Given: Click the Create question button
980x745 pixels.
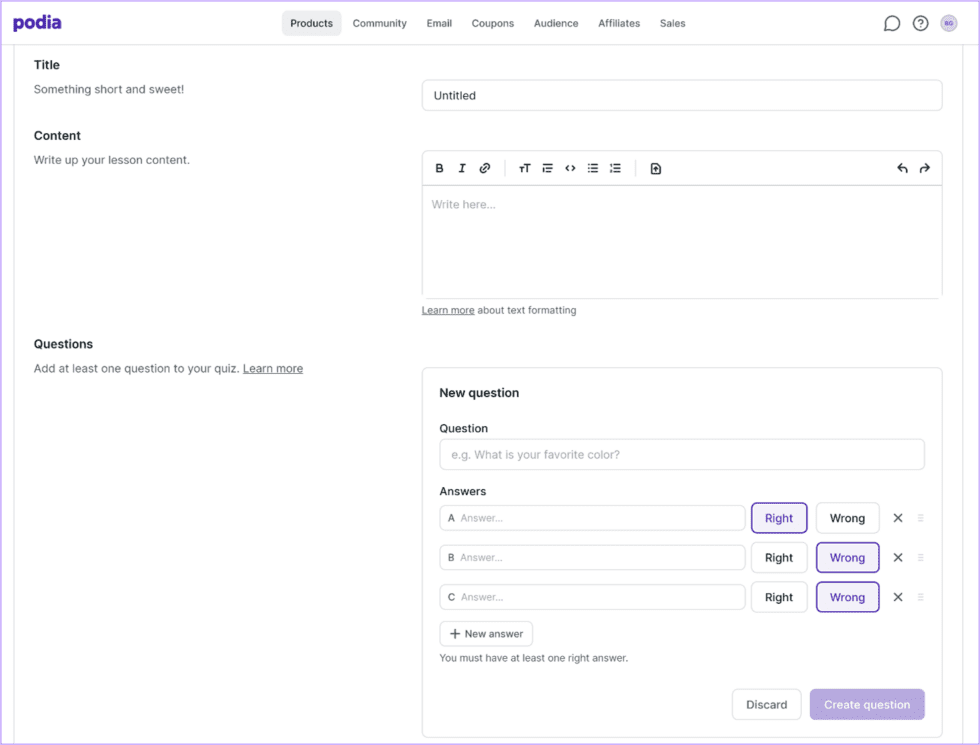Looking at the screenshot, I should 867,704.
